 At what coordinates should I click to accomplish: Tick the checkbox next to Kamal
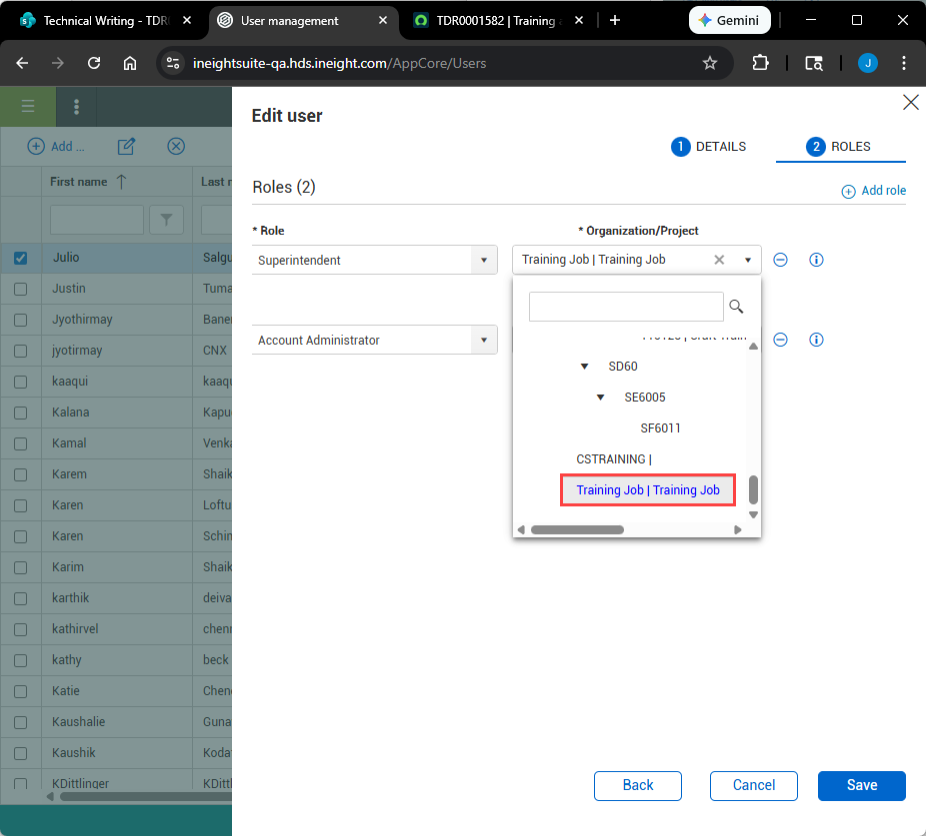click(x=20, y=444)
